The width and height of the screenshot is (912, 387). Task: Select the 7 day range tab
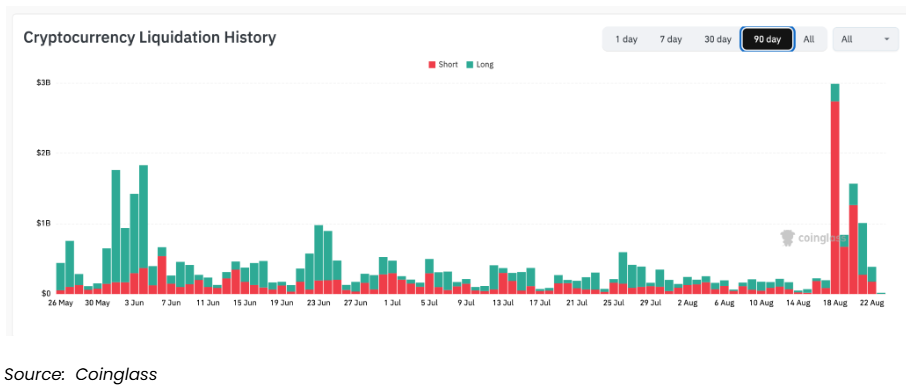[671, 40]
